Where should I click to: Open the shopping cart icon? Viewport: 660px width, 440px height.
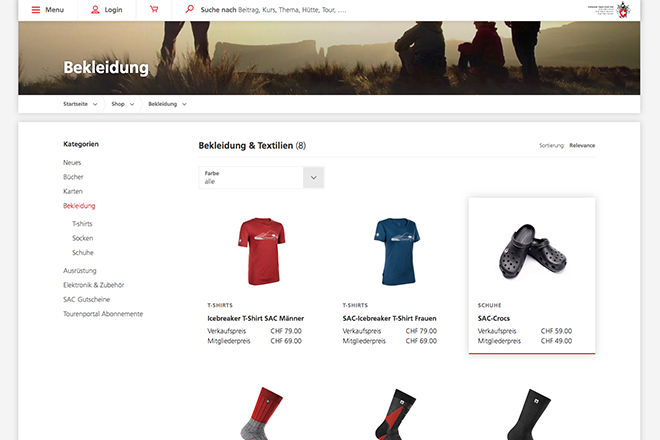(154, 9)
